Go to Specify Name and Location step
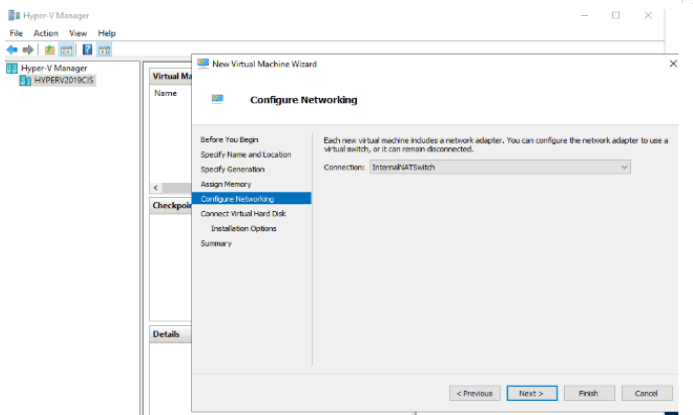Image resolution: width=693 pixels, height=415 pixels. (x=246, y=155)
